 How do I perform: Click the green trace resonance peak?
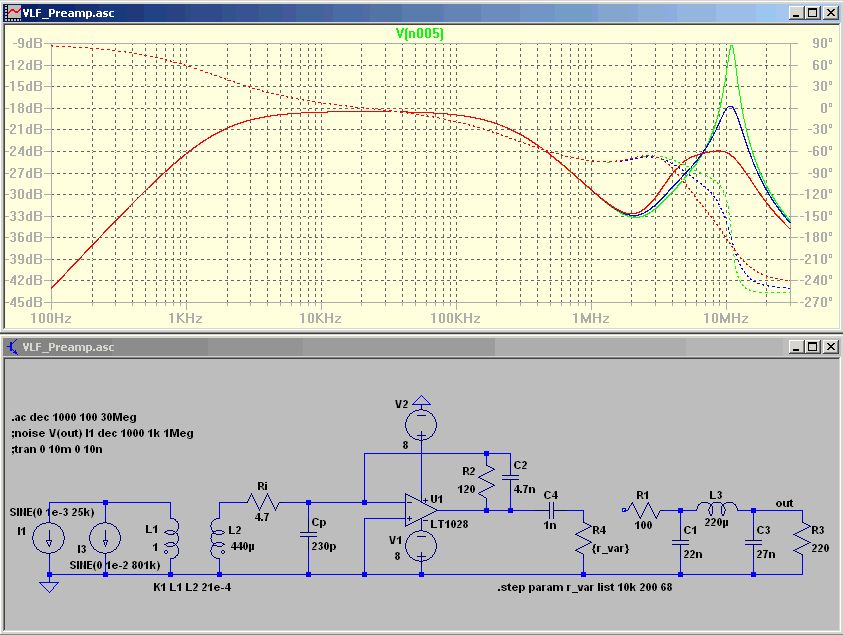[732, 47]
